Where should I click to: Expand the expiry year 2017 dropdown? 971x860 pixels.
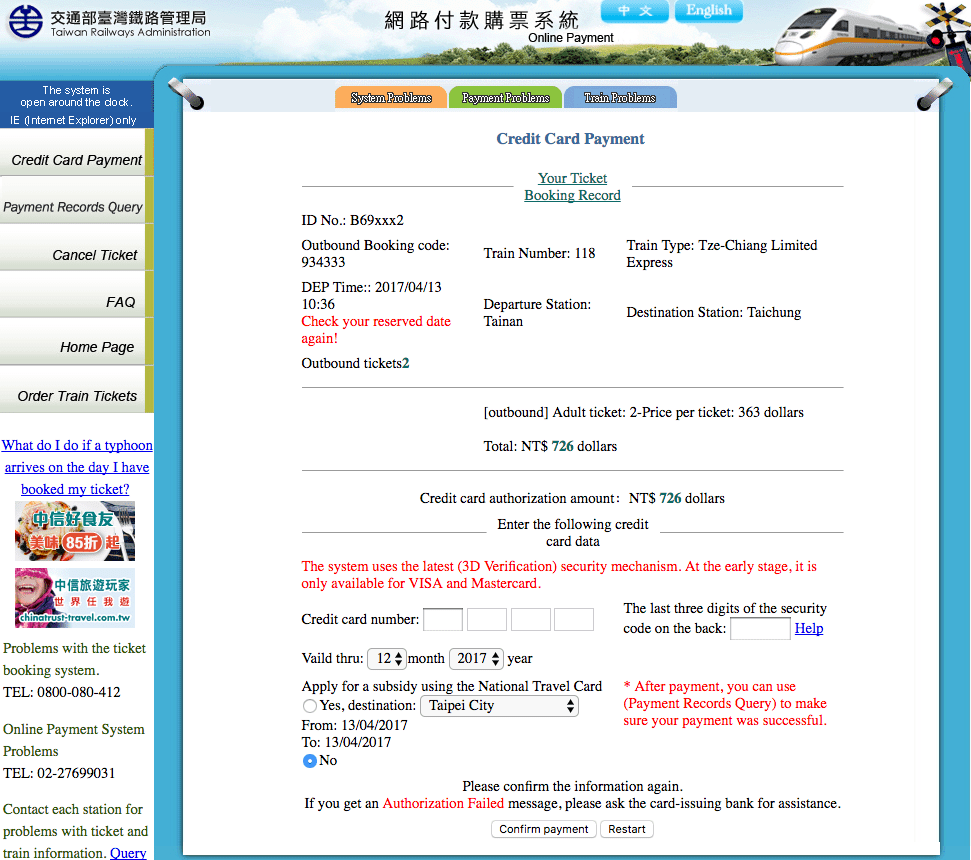(x=476, y=658)
